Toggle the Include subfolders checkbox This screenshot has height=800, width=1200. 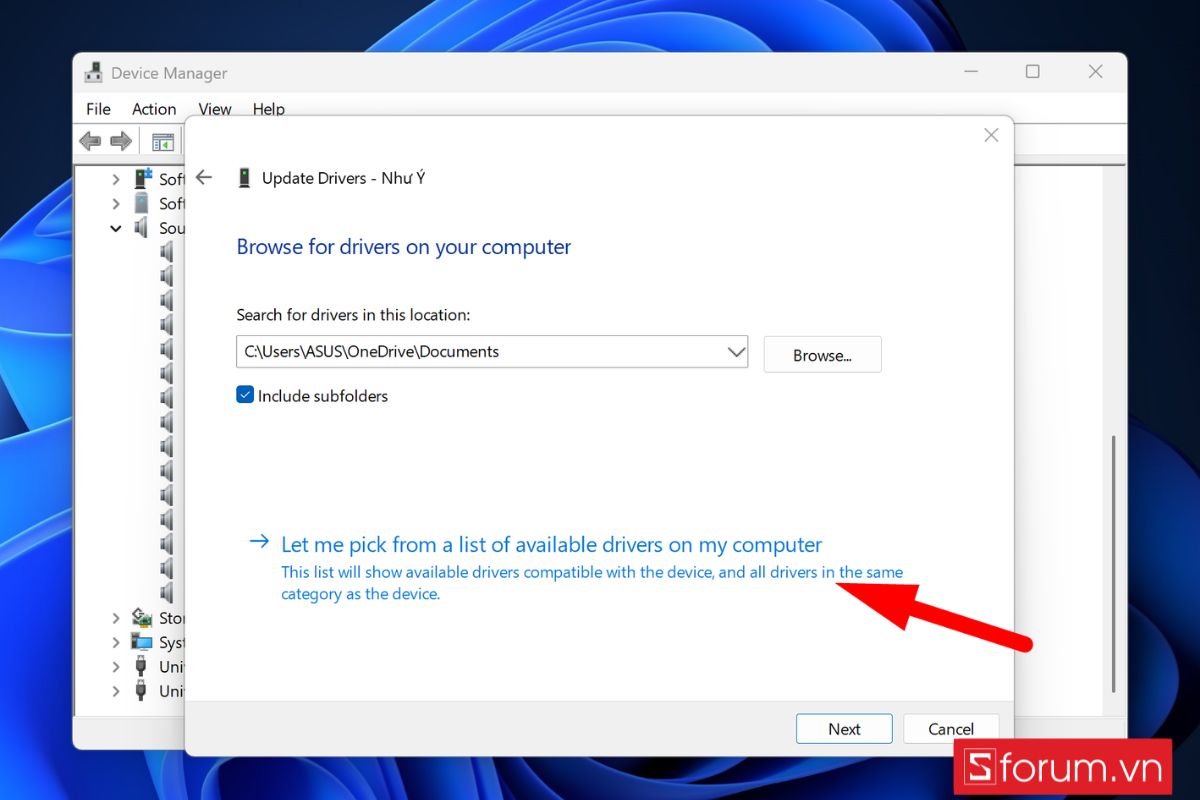point(245,395)
